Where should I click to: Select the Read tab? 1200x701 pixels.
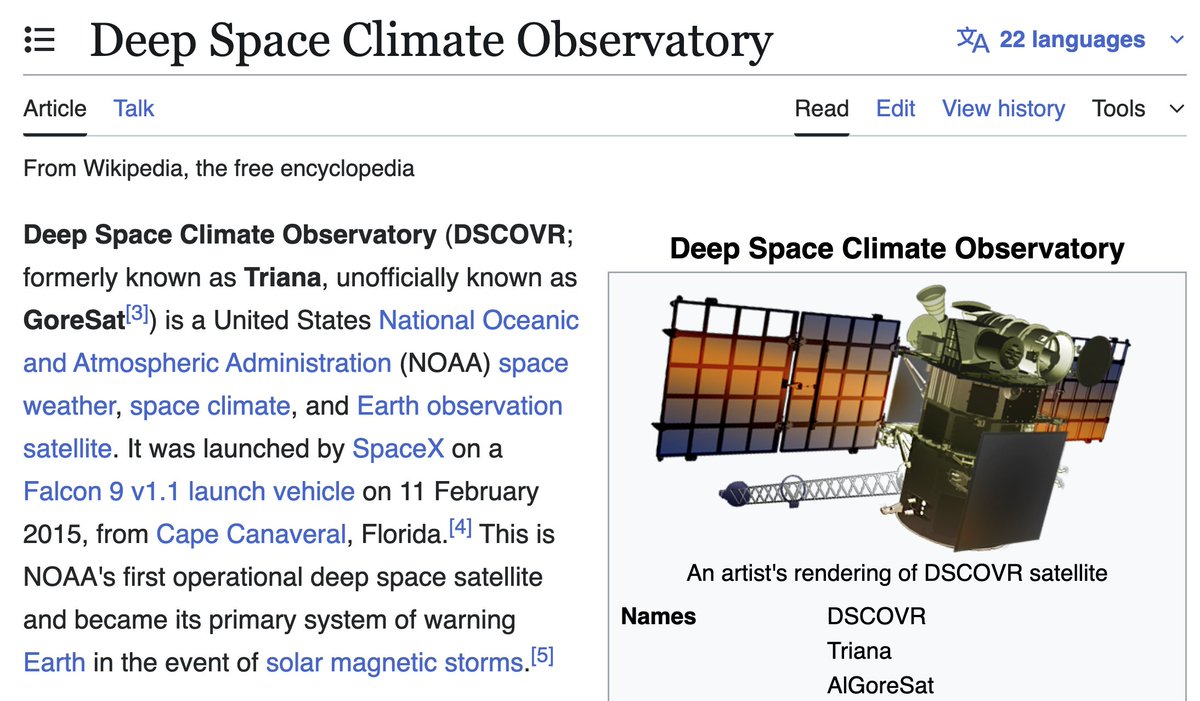pyautogui.click(x=822, y=108)
